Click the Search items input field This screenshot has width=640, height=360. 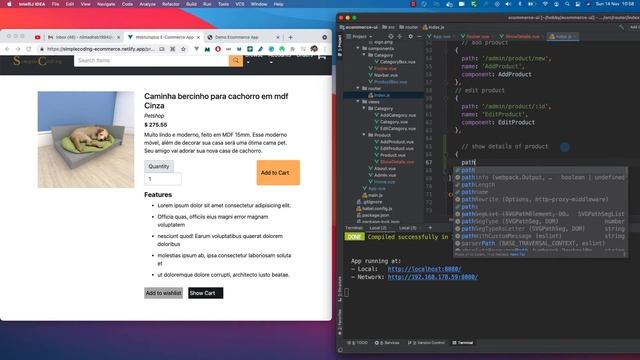click(151, 60)
